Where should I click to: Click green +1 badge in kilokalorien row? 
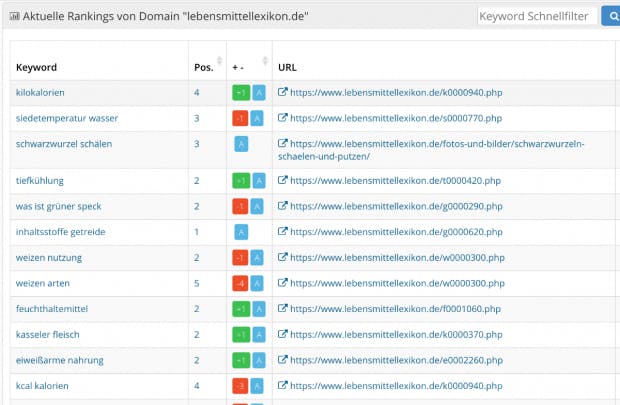tap(241, 93)
